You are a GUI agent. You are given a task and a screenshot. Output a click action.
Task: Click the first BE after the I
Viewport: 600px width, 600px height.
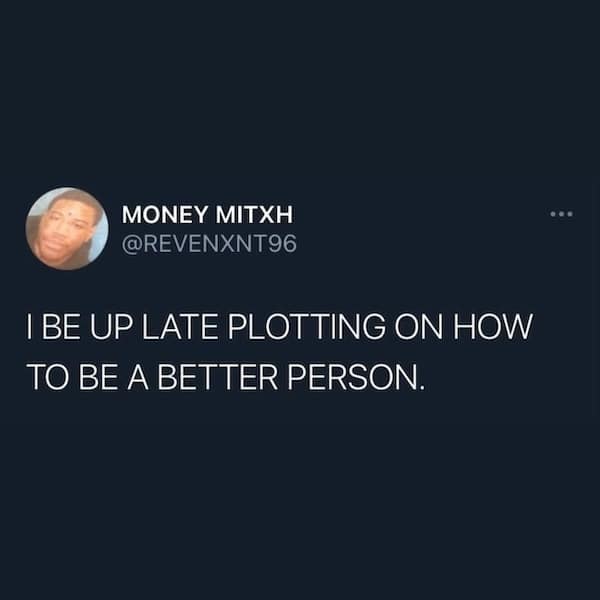pos(60,326)
